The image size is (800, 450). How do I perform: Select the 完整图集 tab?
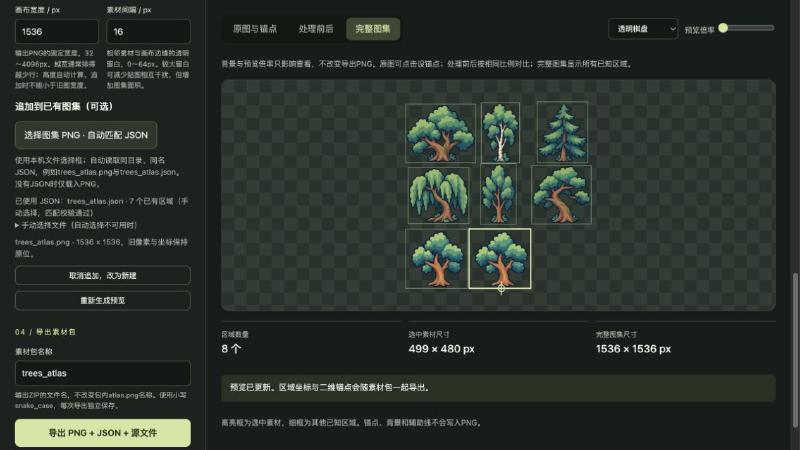pos(373,29)
